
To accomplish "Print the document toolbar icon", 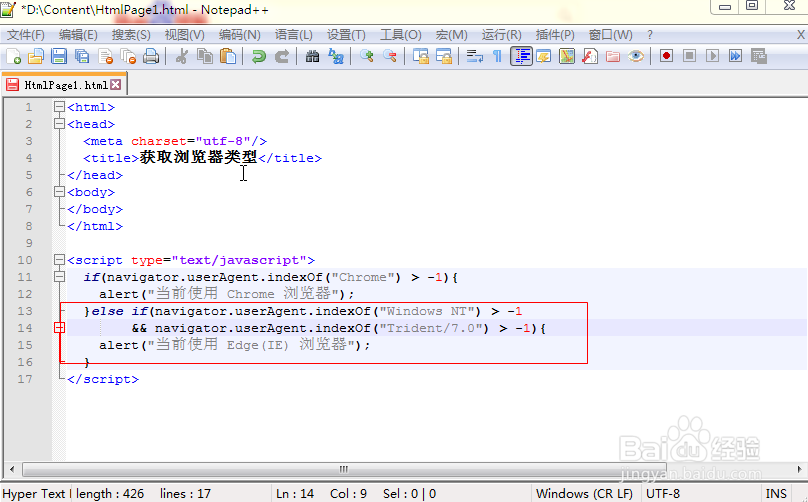I will tap(150, 56).
